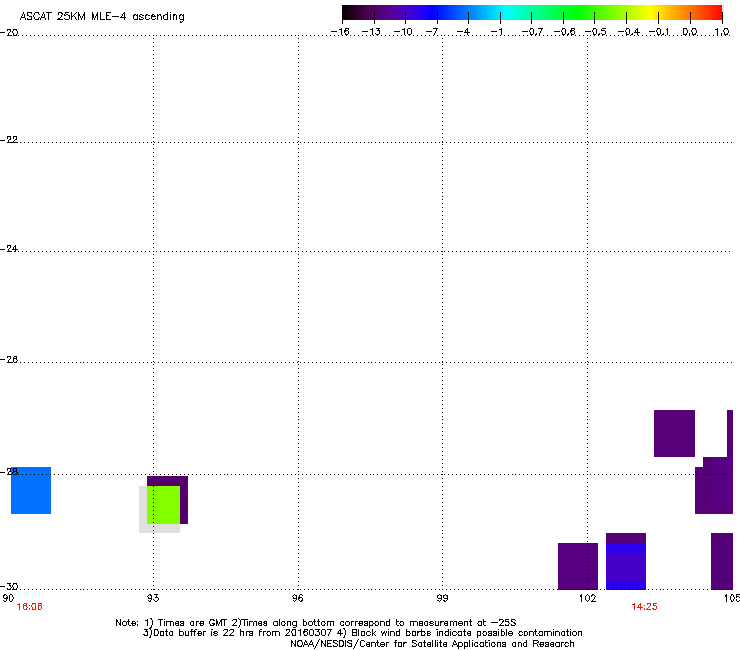
Task: Click the color scale bar at the top
Action: pos(532,13)
